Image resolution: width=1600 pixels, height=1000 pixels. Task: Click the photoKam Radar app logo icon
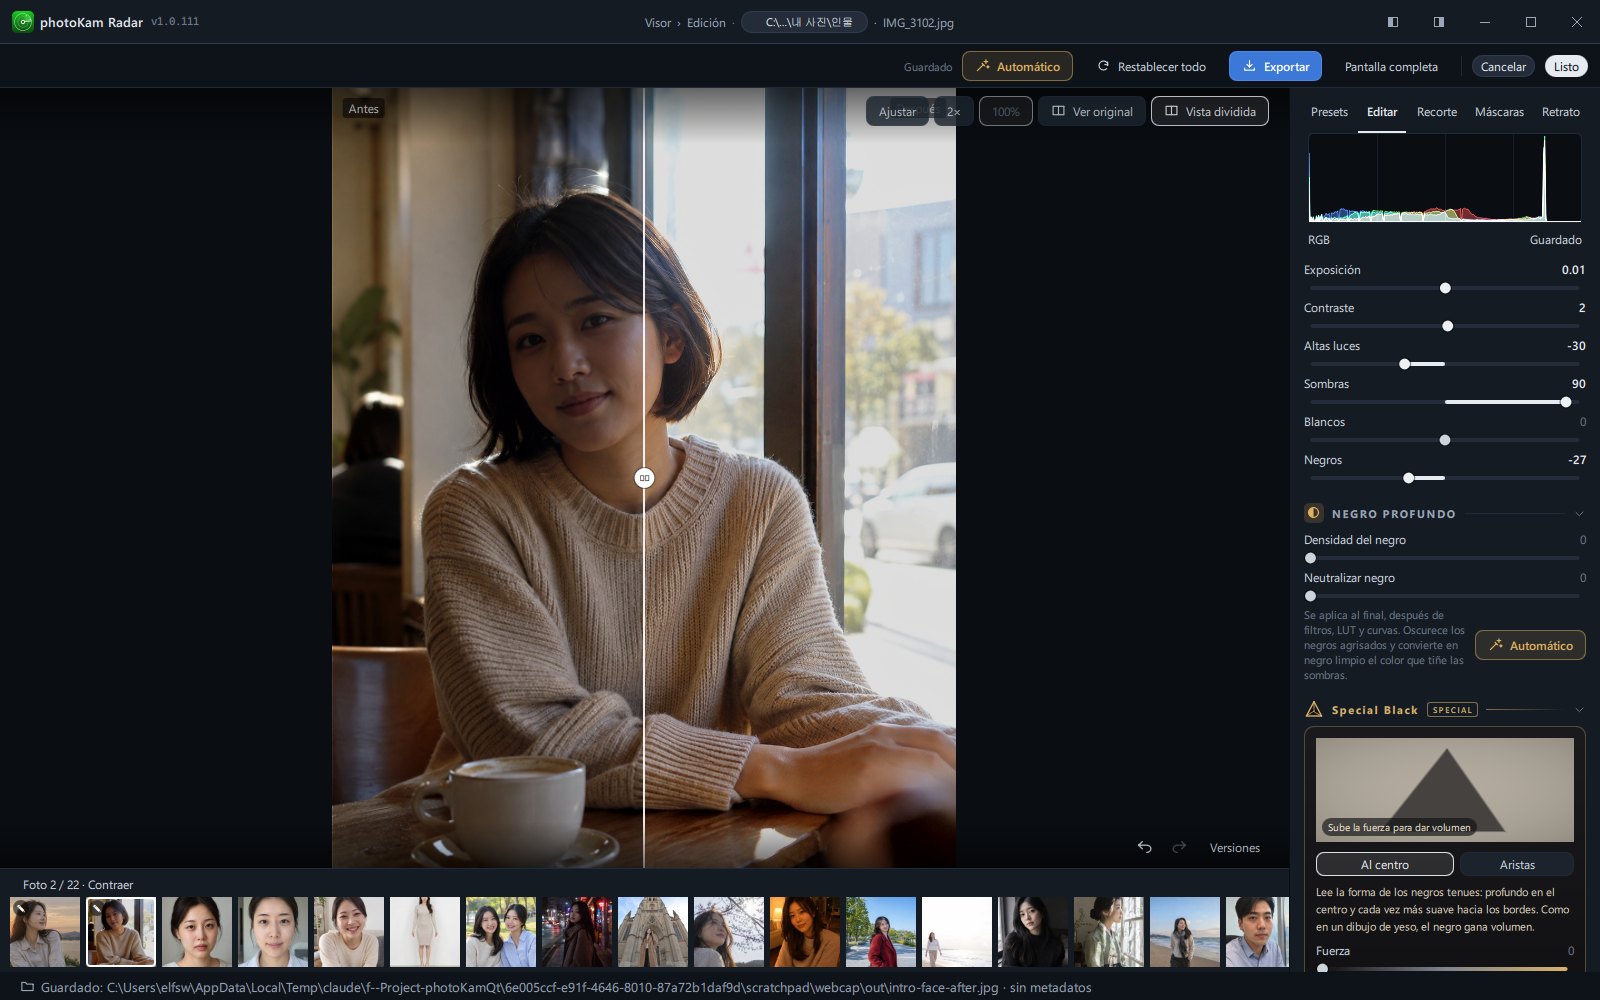[22, 22]
